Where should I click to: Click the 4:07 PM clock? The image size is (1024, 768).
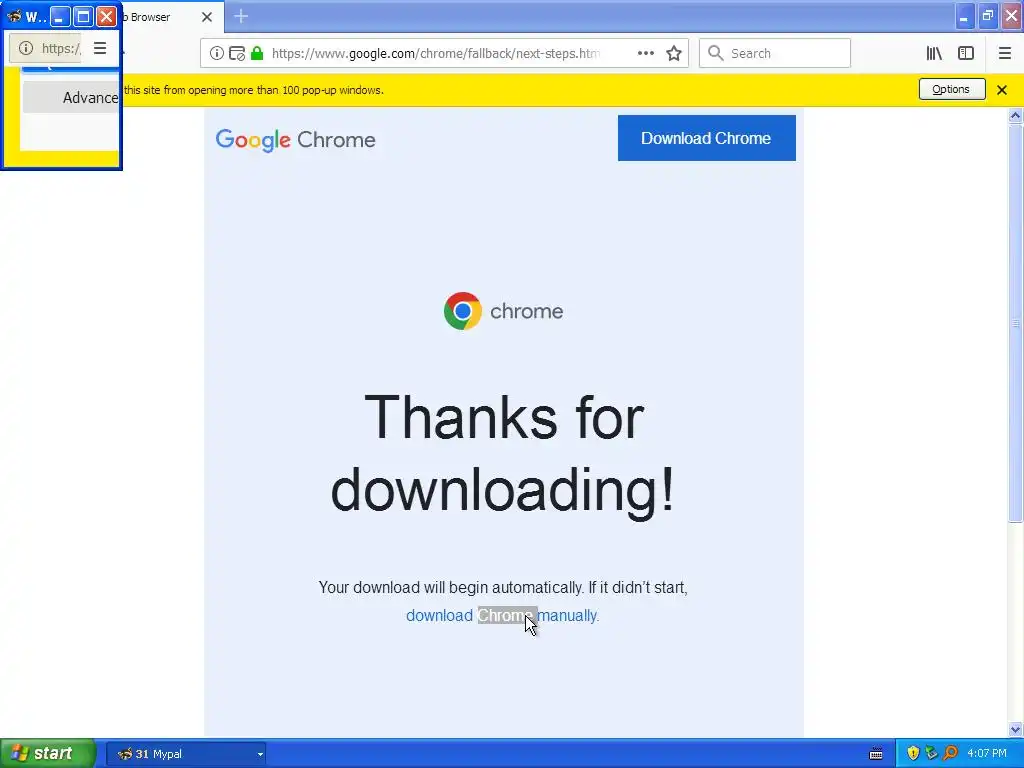987,754
